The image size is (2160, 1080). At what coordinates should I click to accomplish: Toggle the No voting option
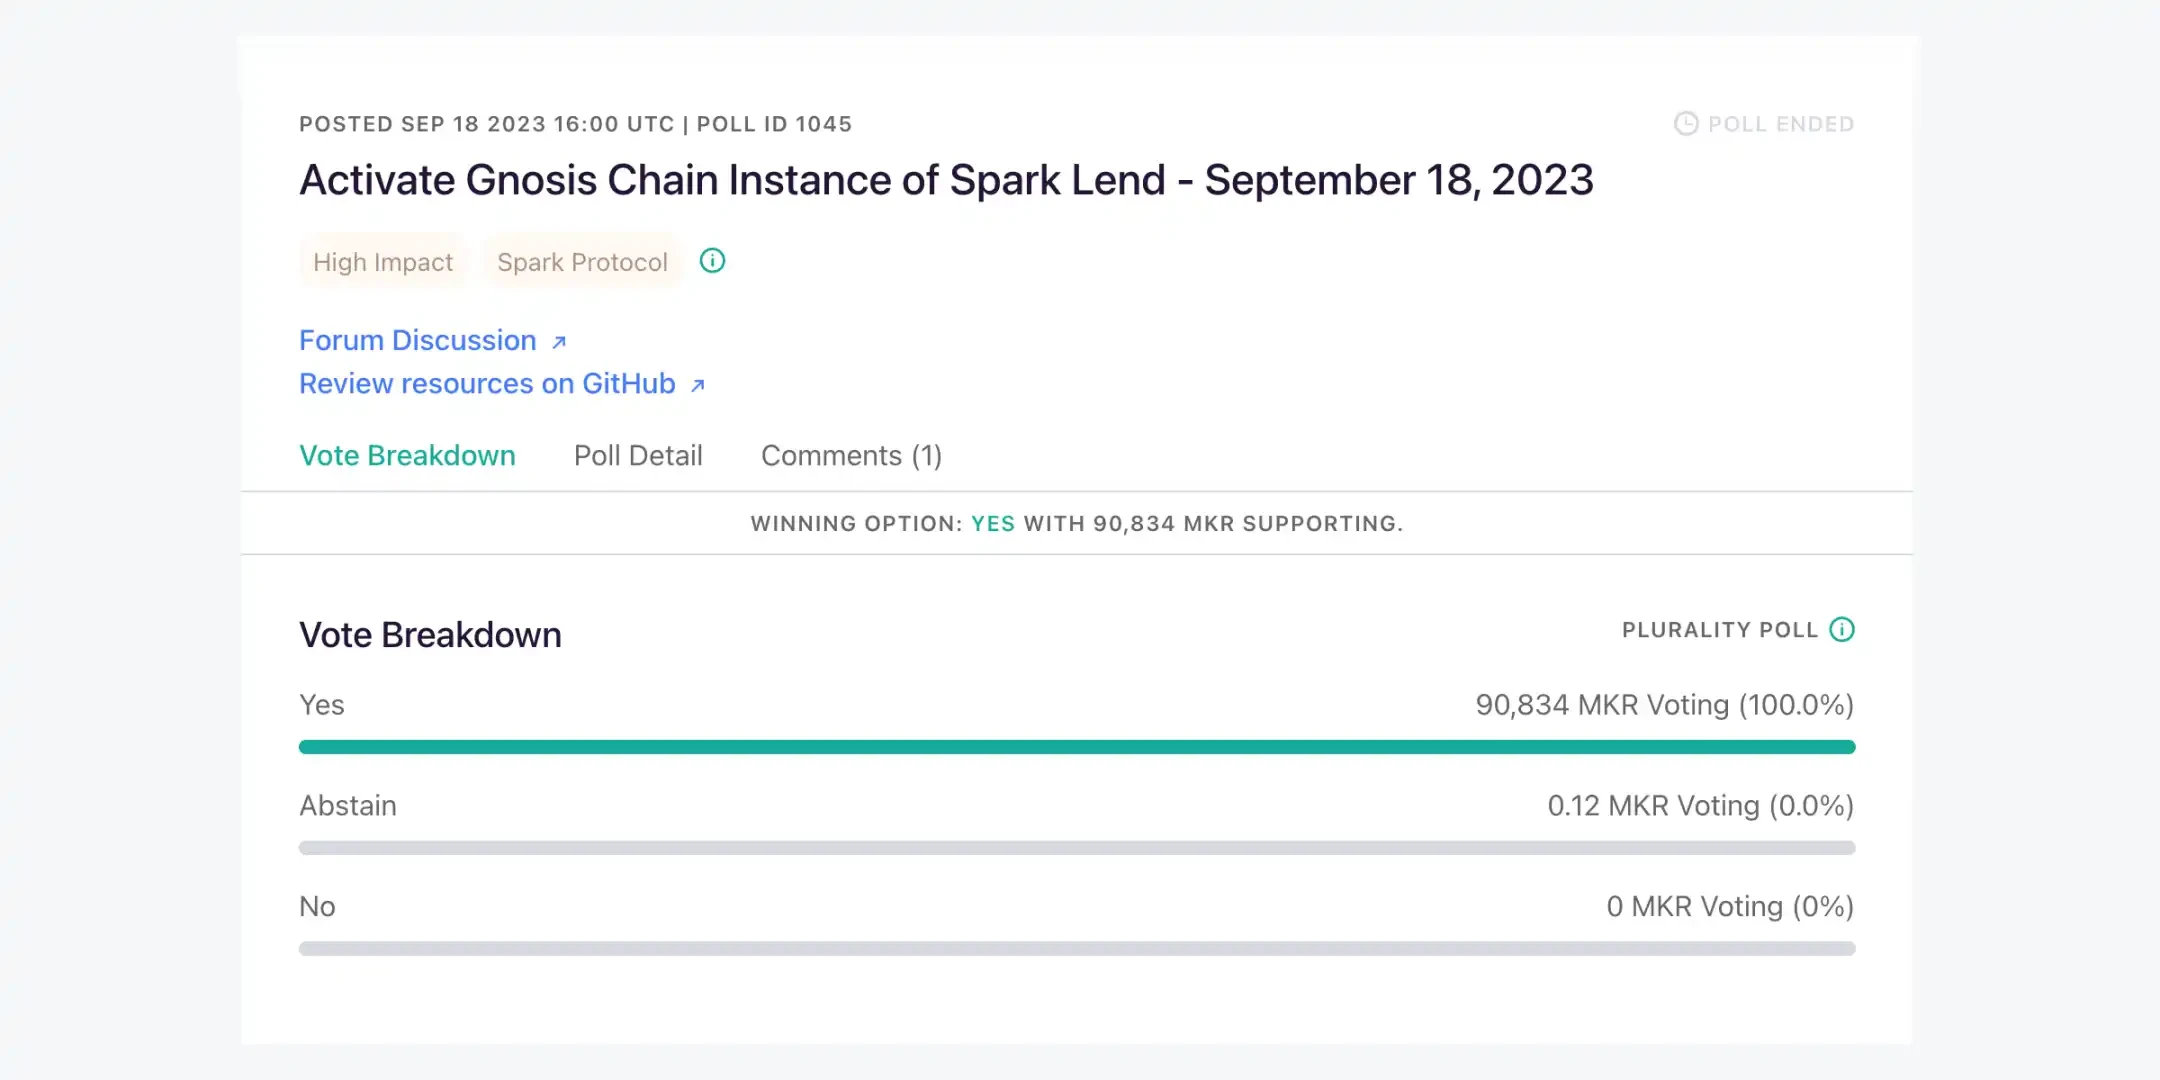(317, 905)
